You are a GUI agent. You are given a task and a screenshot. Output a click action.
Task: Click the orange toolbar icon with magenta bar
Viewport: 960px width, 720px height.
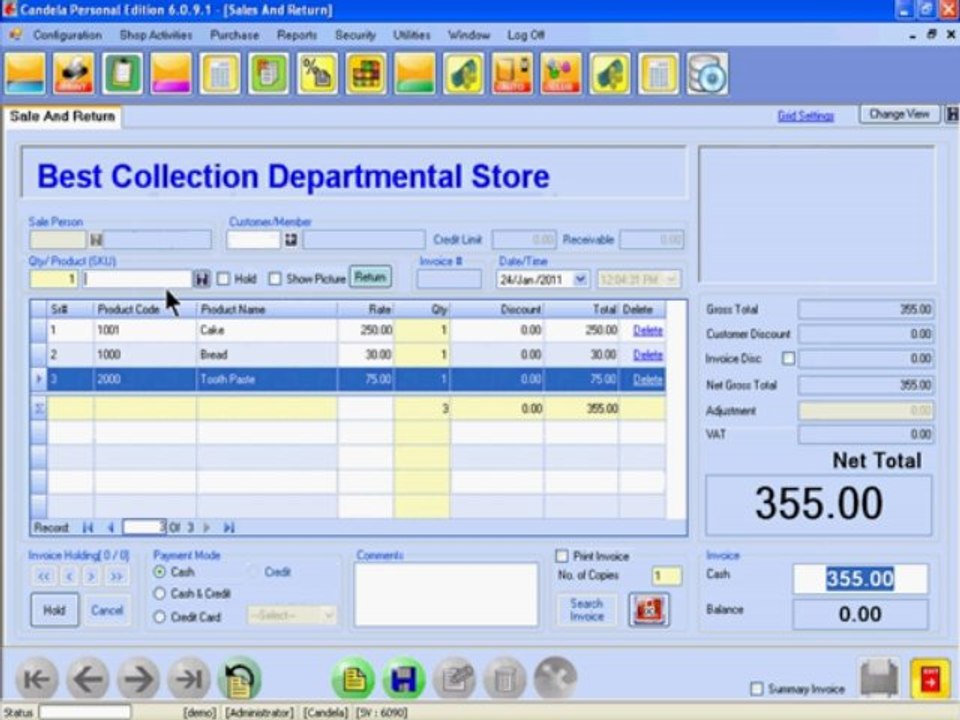pyautogui.click(x=171, y=73)
